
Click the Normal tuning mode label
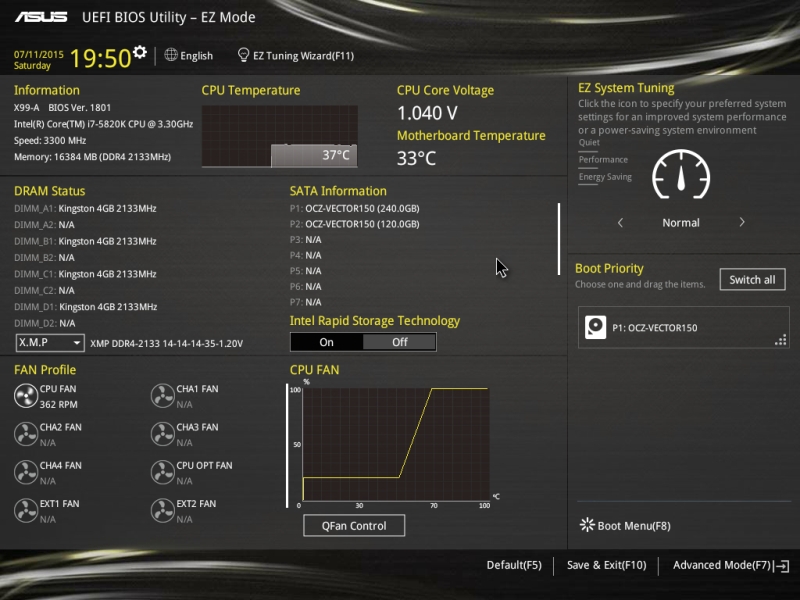[681, 222]
